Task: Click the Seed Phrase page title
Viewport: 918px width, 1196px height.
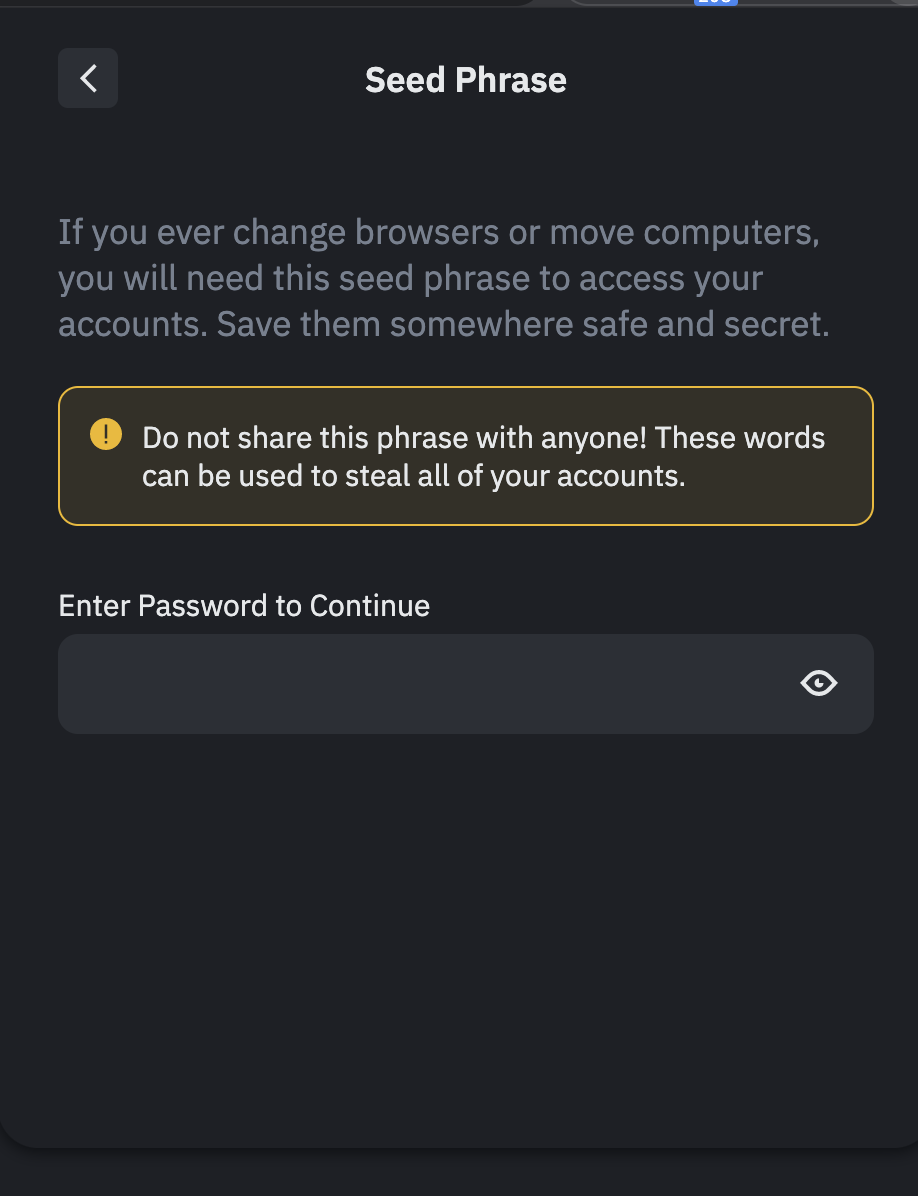Action: 466,79
